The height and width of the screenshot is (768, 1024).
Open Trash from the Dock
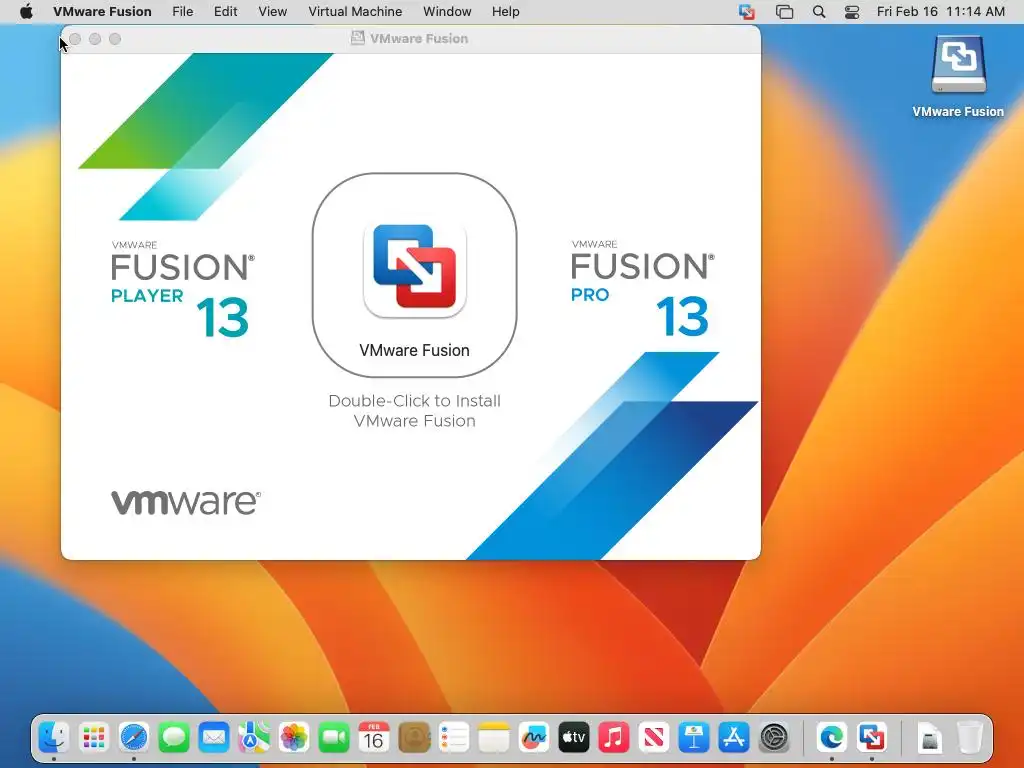[970, 738]
